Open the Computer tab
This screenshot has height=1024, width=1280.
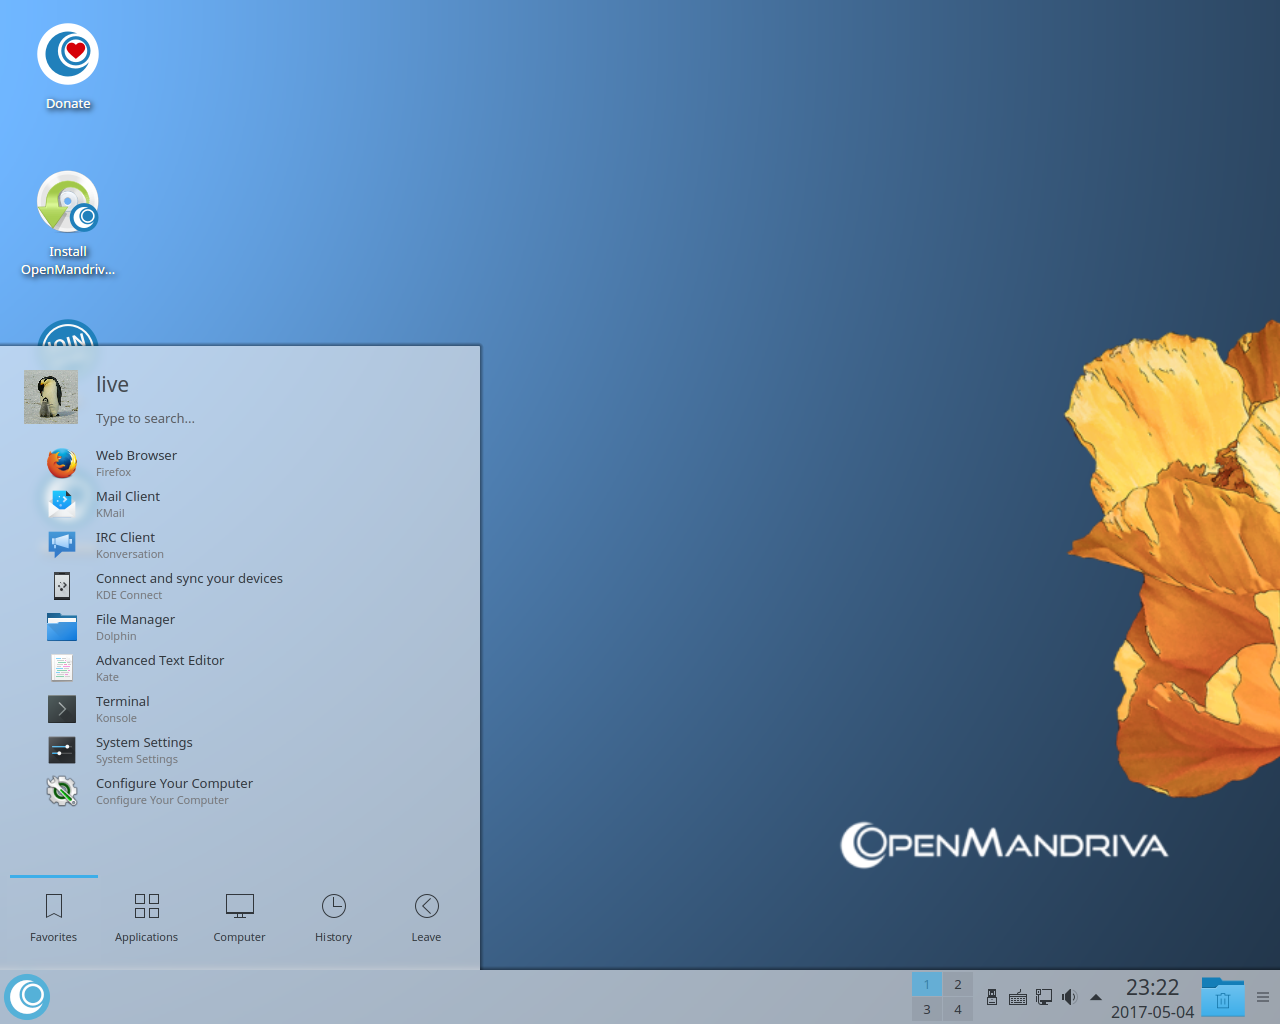[x=240, y=918]
